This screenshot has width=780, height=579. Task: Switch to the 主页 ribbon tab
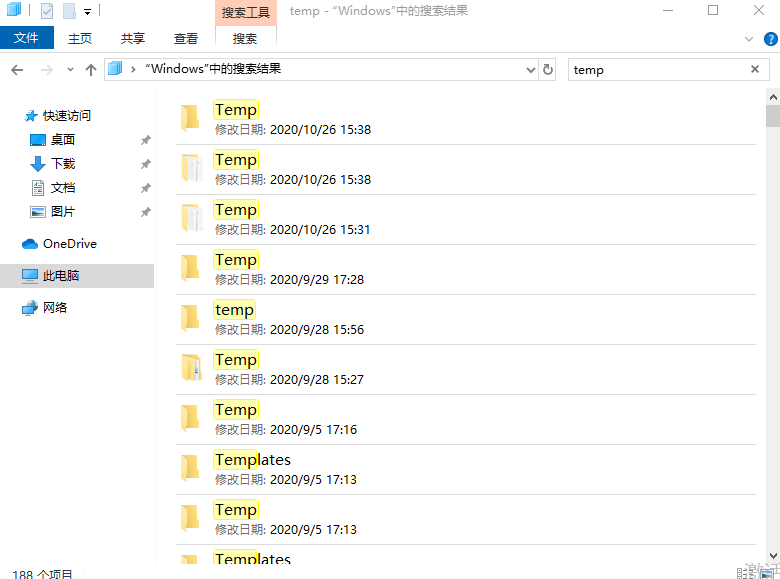(x=80, y=38)
